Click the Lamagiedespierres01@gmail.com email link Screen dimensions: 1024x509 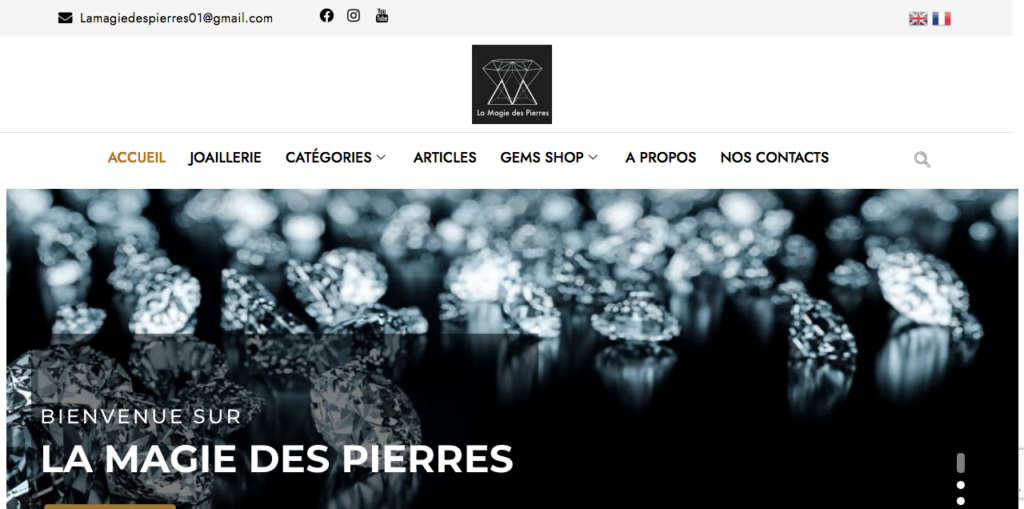[x=176, y=18]
